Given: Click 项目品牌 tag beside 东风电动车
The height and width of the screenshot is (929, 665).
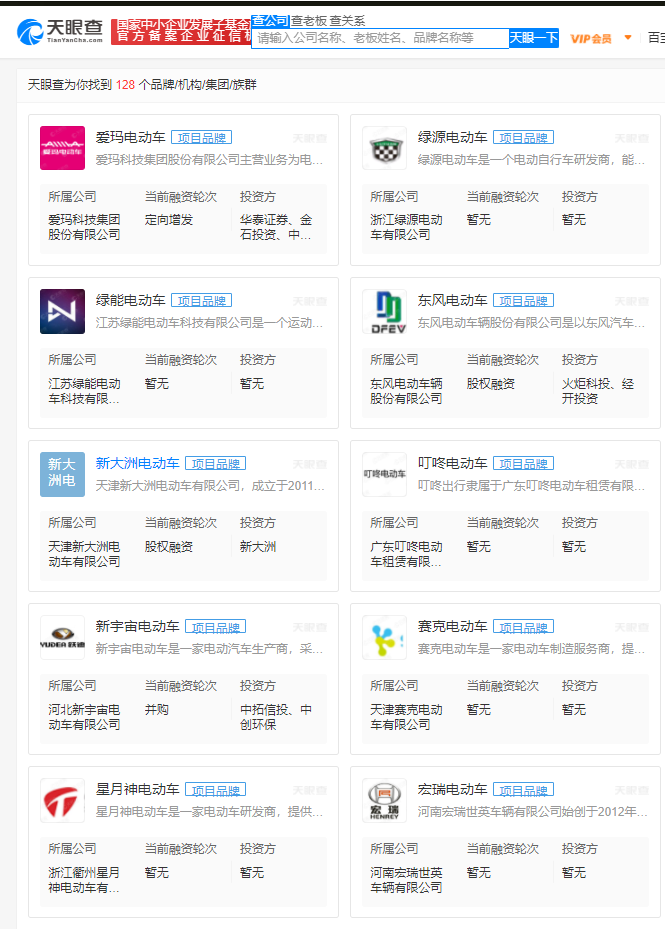Looking at the screenshot, I should click(523, 300).
